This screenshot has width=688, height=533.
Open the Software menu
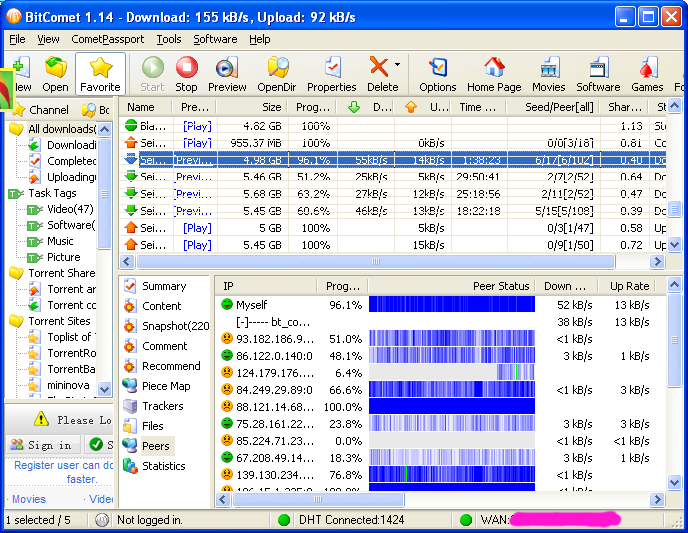pos(215,39)
